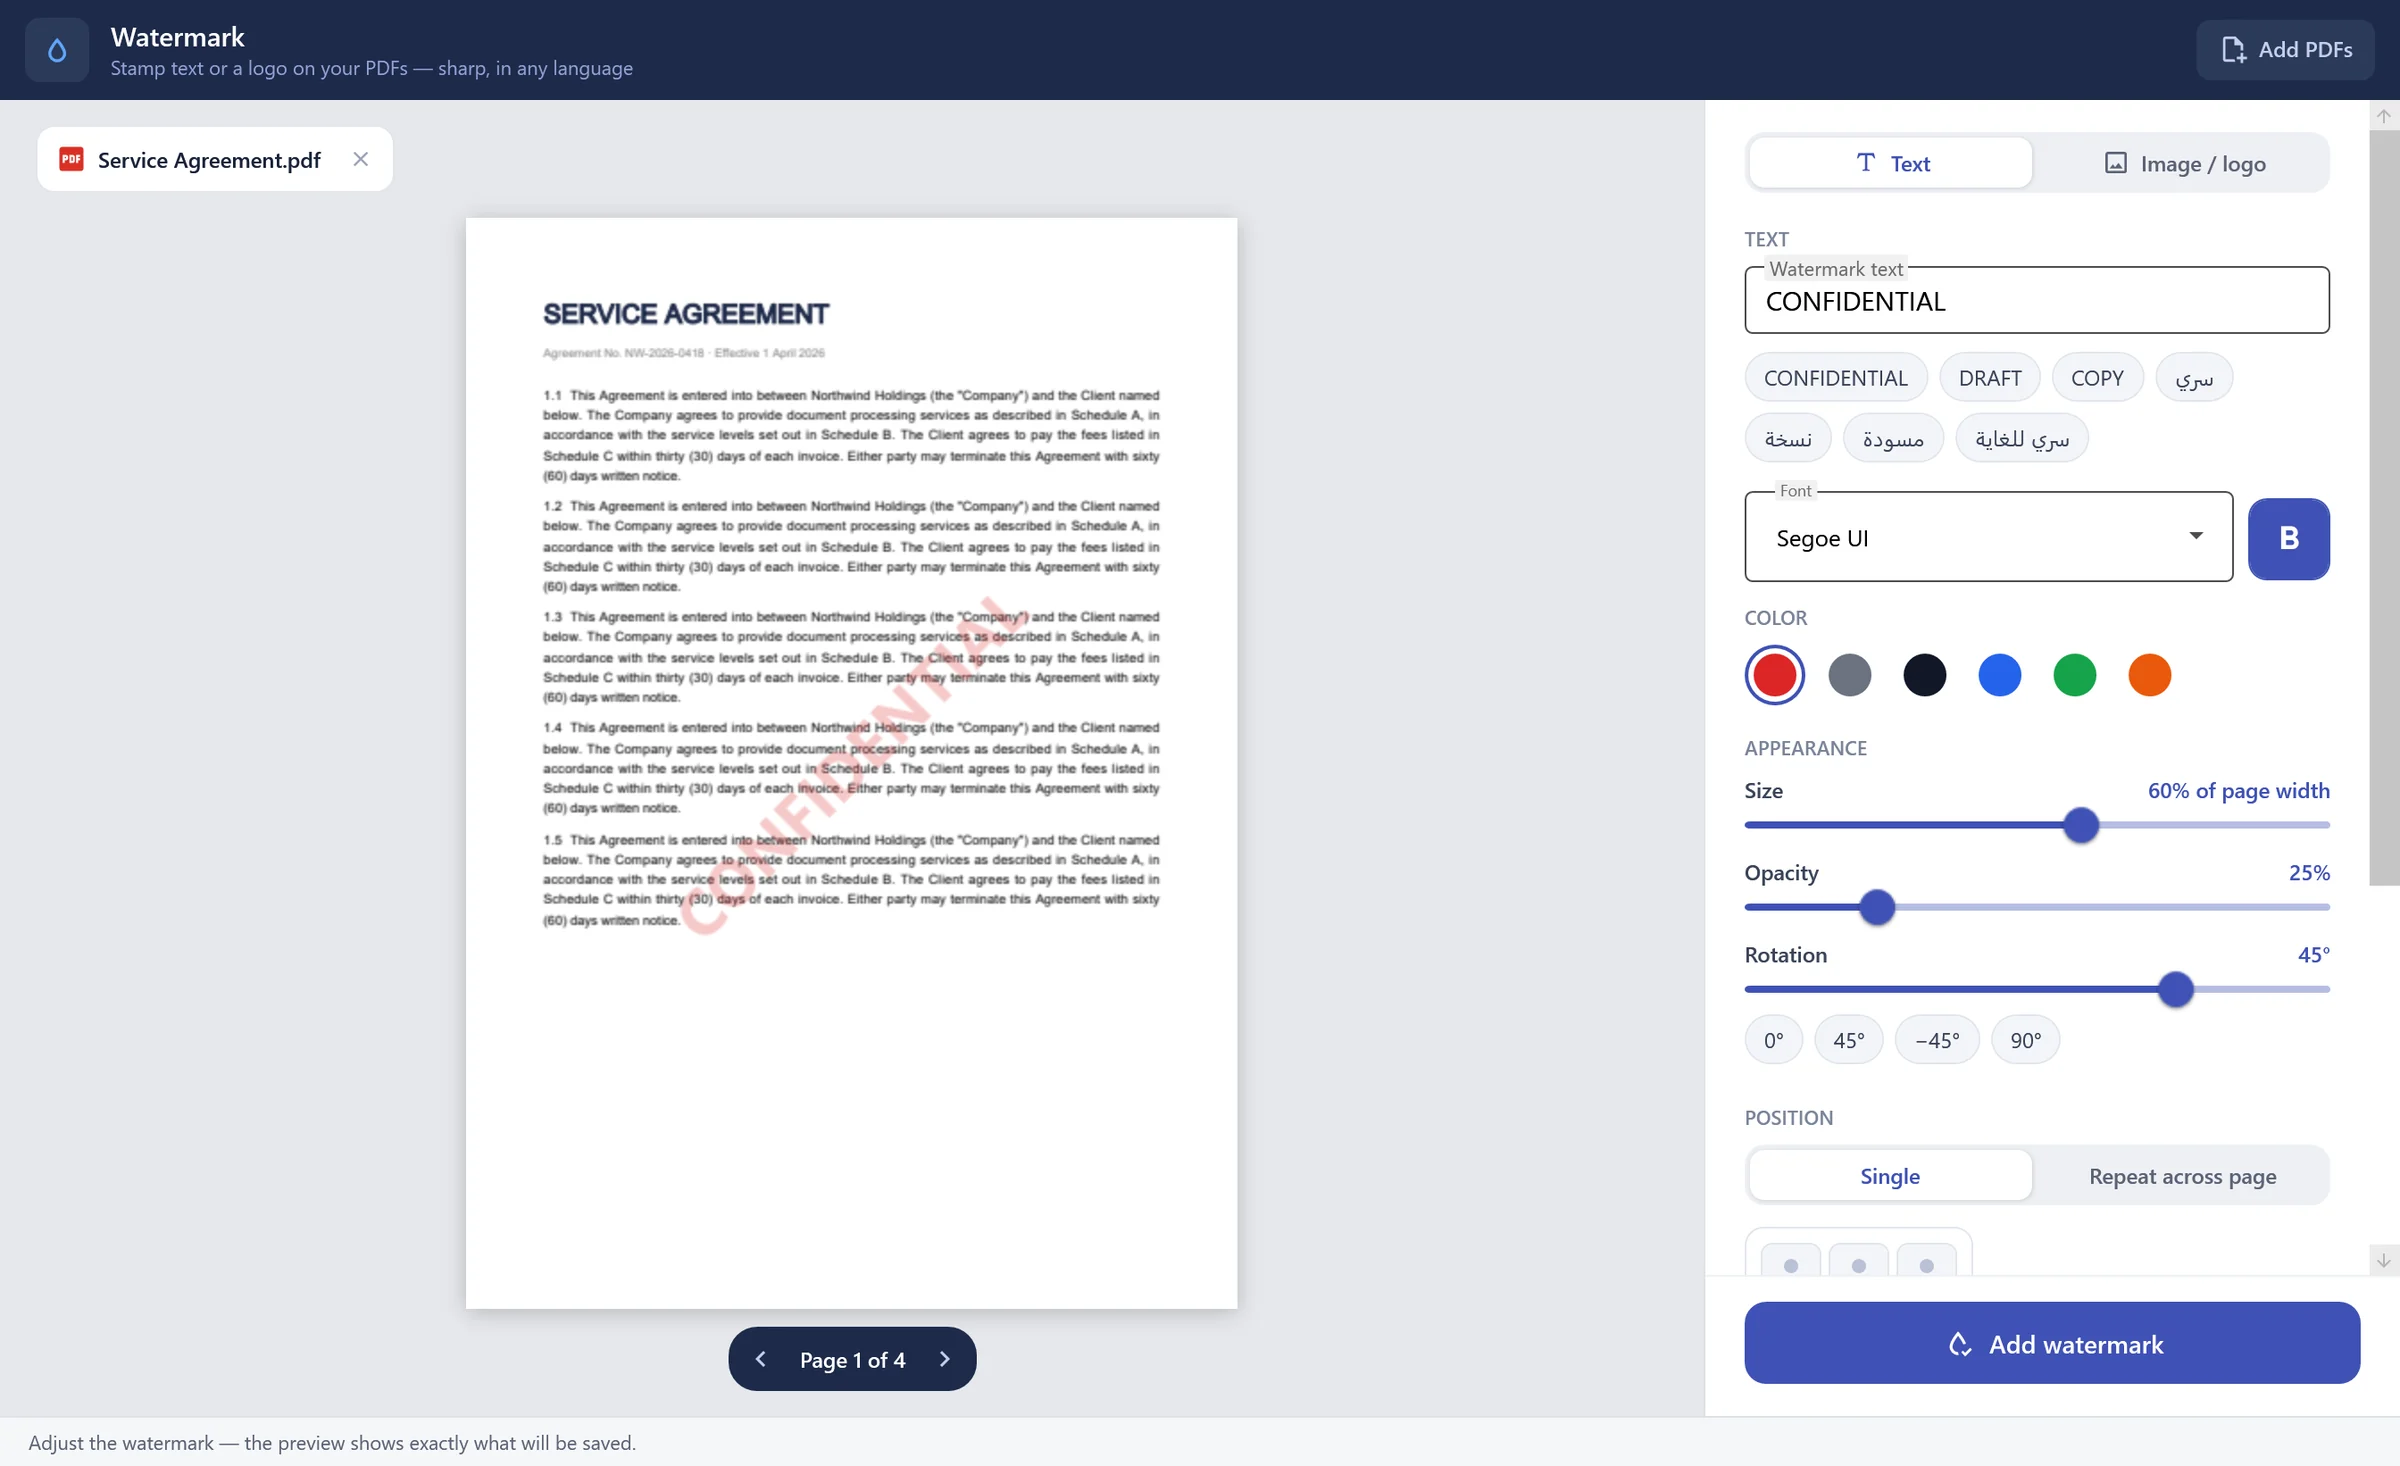2400x1466 pixels.
Task: Switch to the Text watermark tab
Action: point(1891,163)
